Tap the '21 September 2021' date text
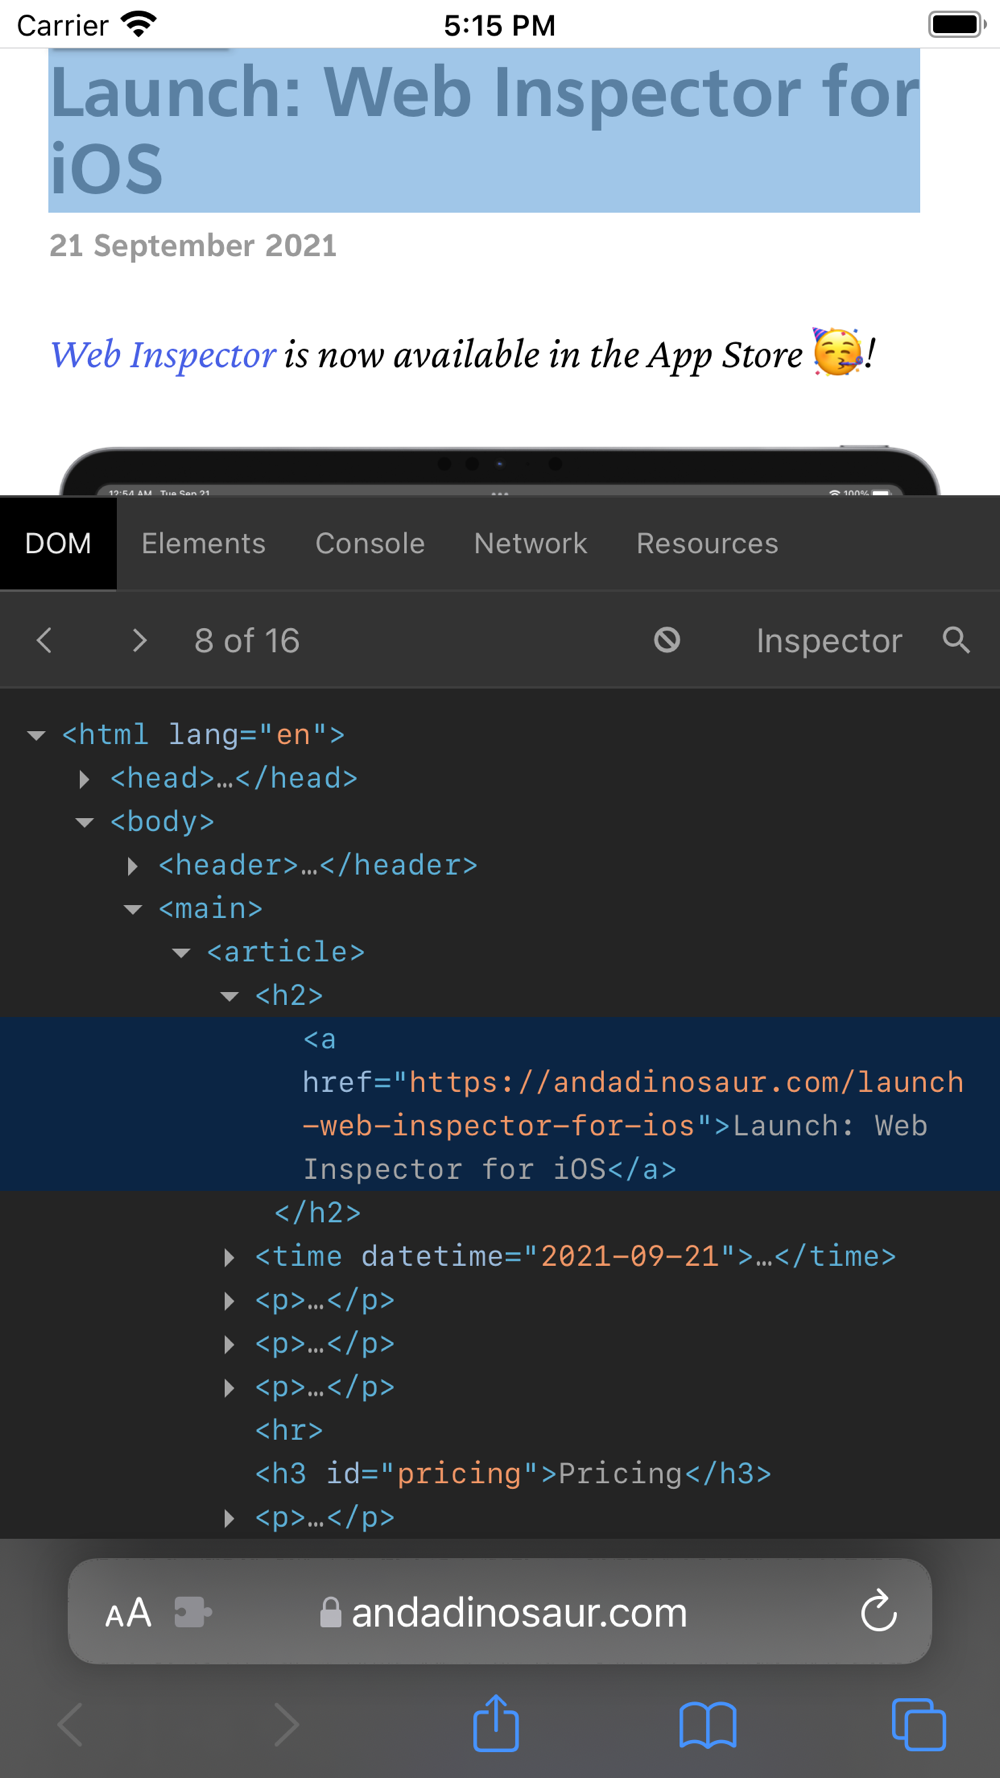The height and width of the screenshot is (1778, 1000). [x=193, y=245]
